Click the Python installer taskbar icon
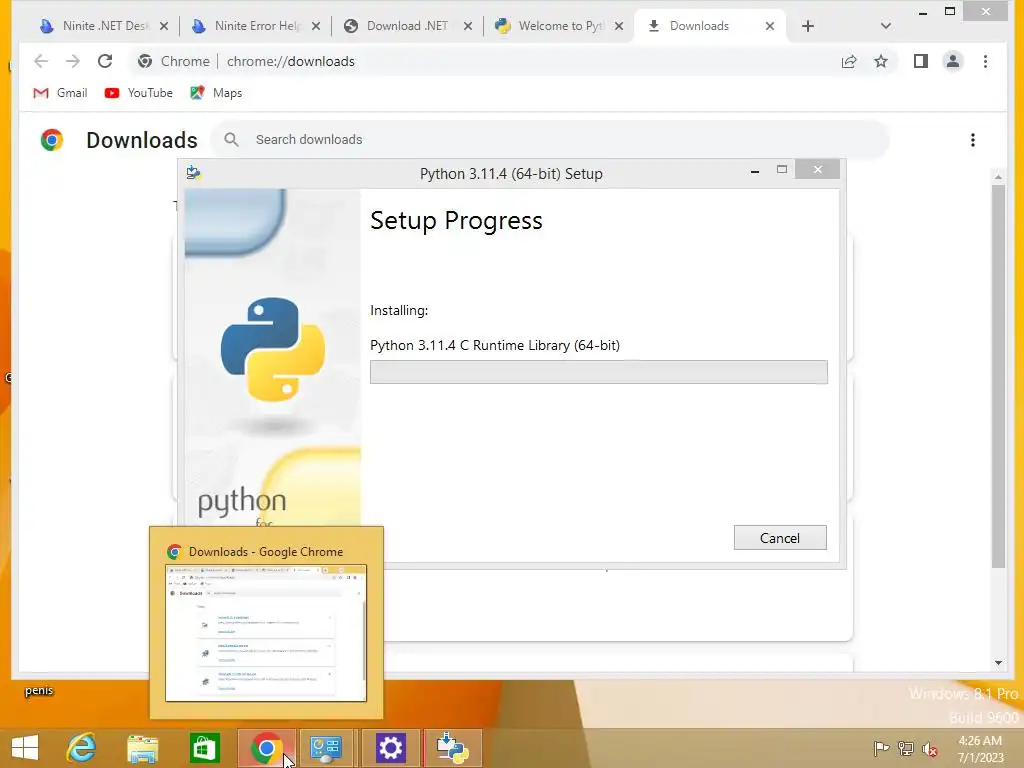The height and width of the screenshot is (768, 1024). pos(453,748)
